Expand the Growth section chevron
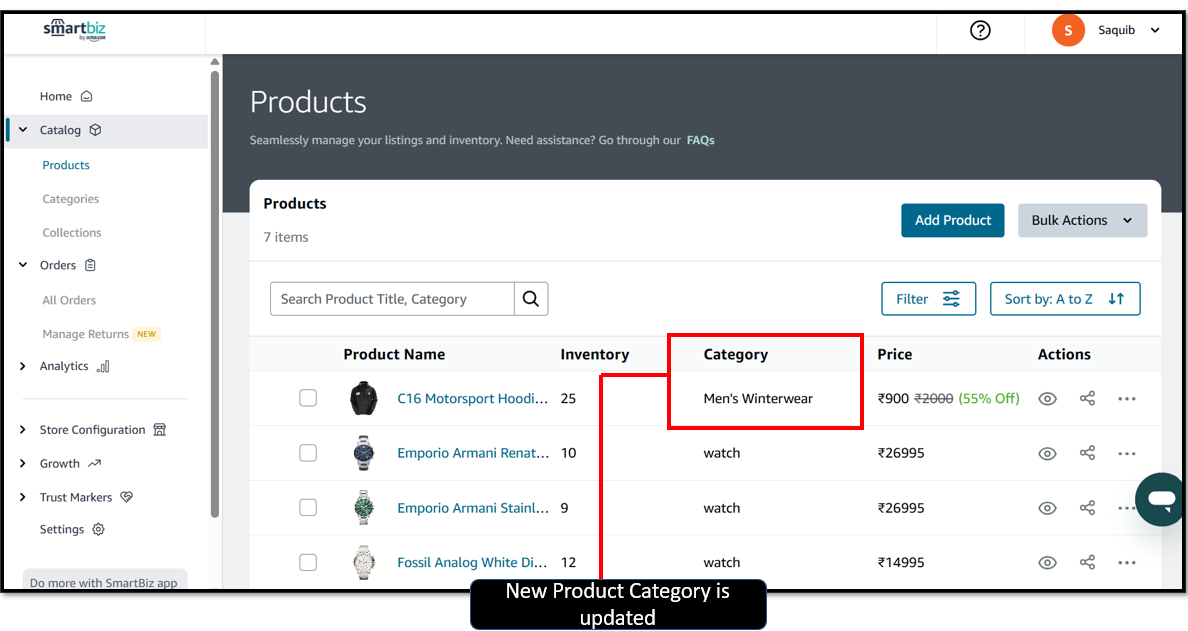The width and height of the screenshot is (1188, 631). pos(23,463)
